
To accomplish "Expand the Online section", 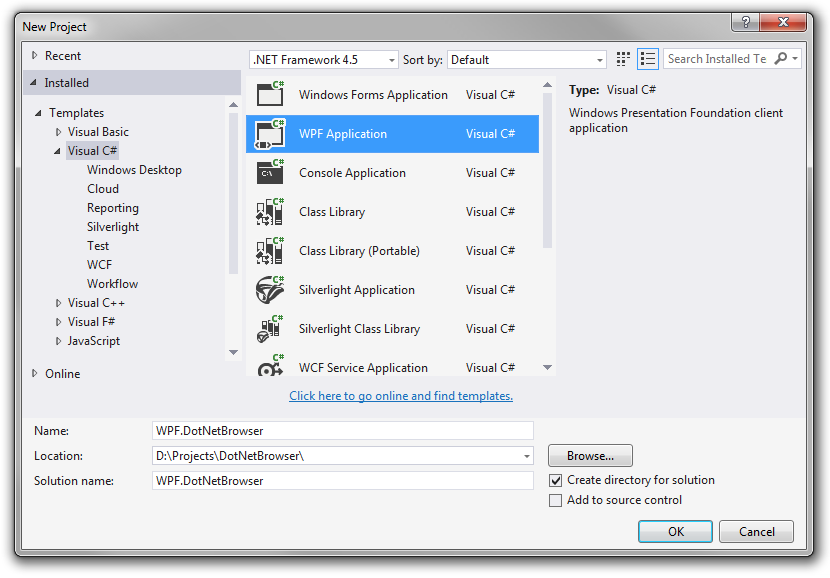I will coord(34,374).
